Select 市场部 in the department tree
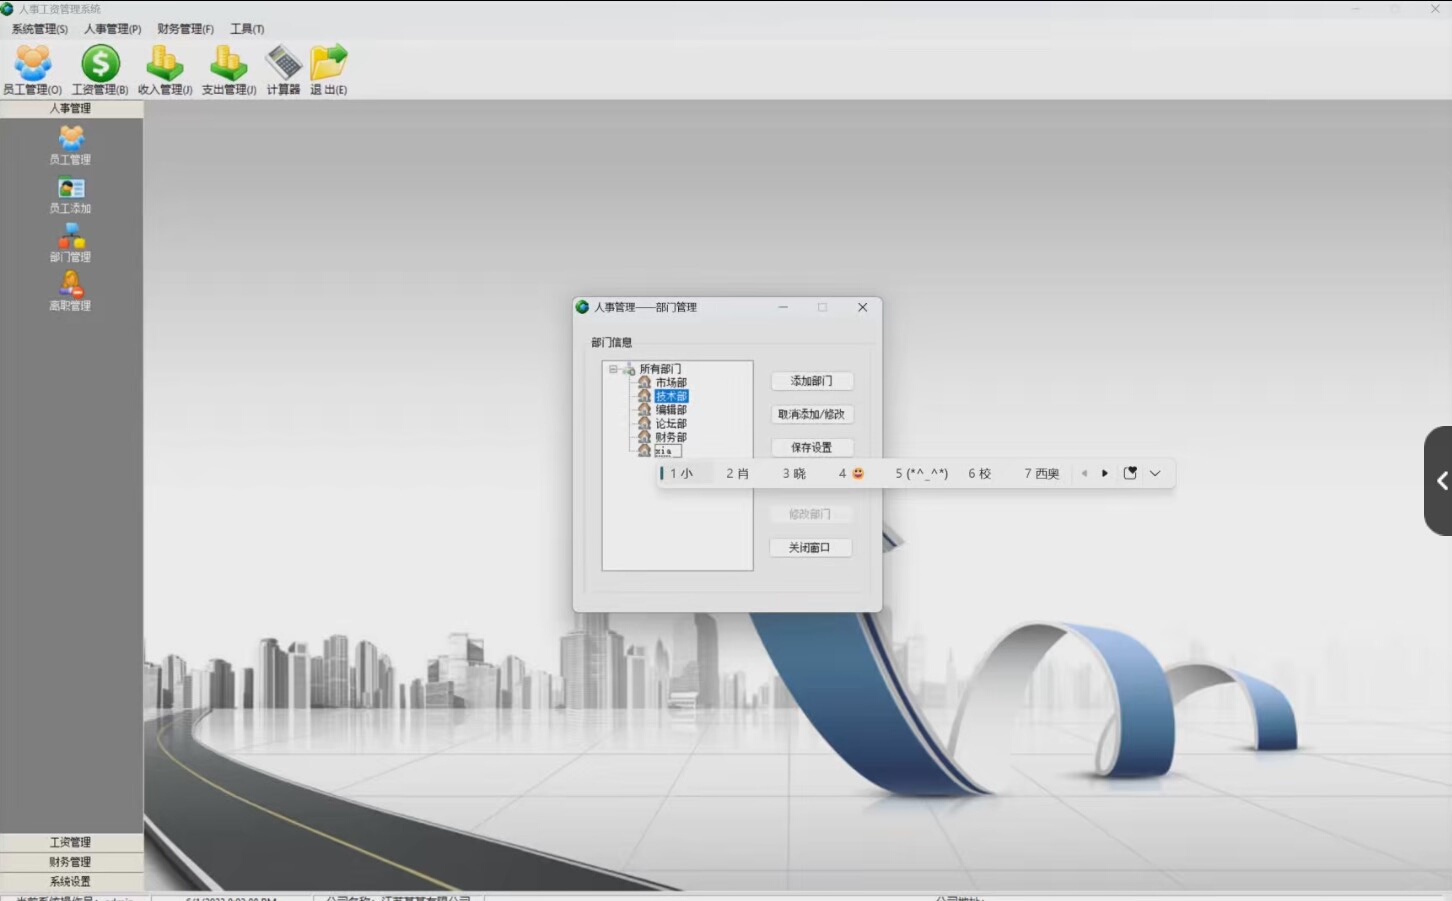 [x=671, y=383]
